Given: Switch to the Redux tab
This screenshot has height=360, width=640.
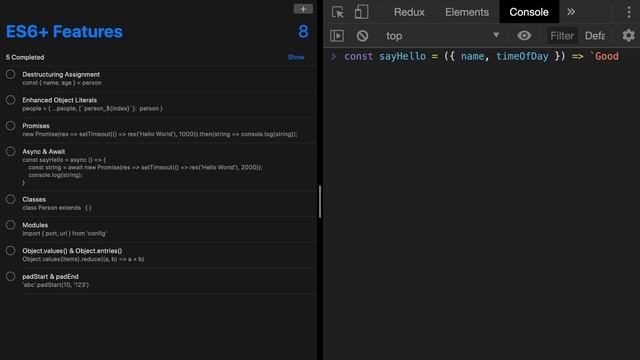Looking at the screenshot, I should pyautogui.click(x=409, y=12).
